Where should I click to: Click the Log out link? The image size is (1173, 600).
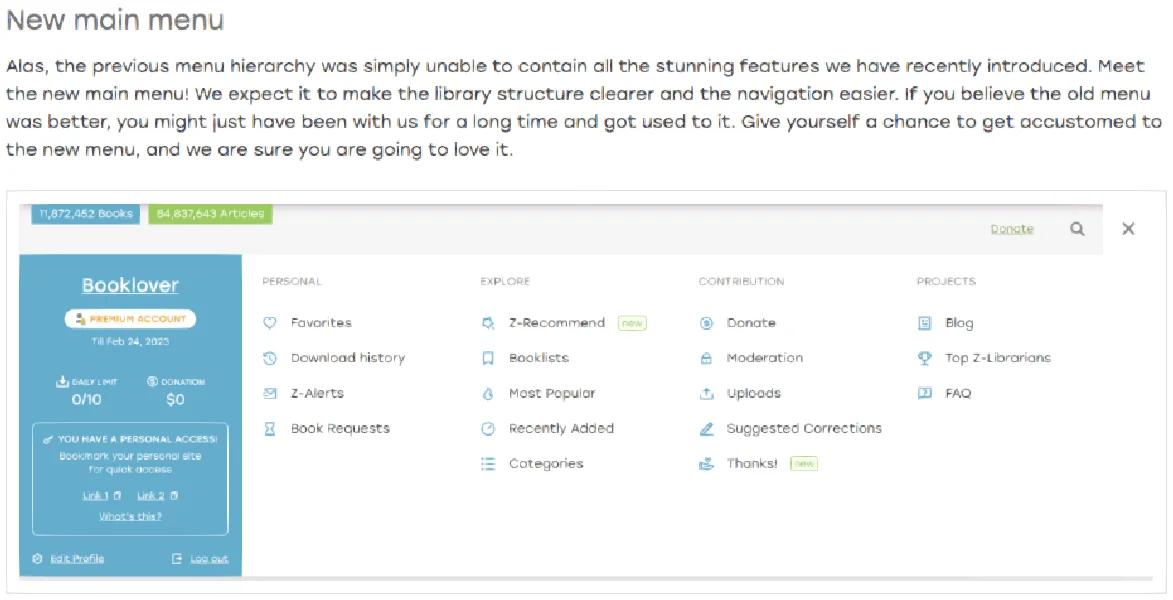[x=209, y=559]
